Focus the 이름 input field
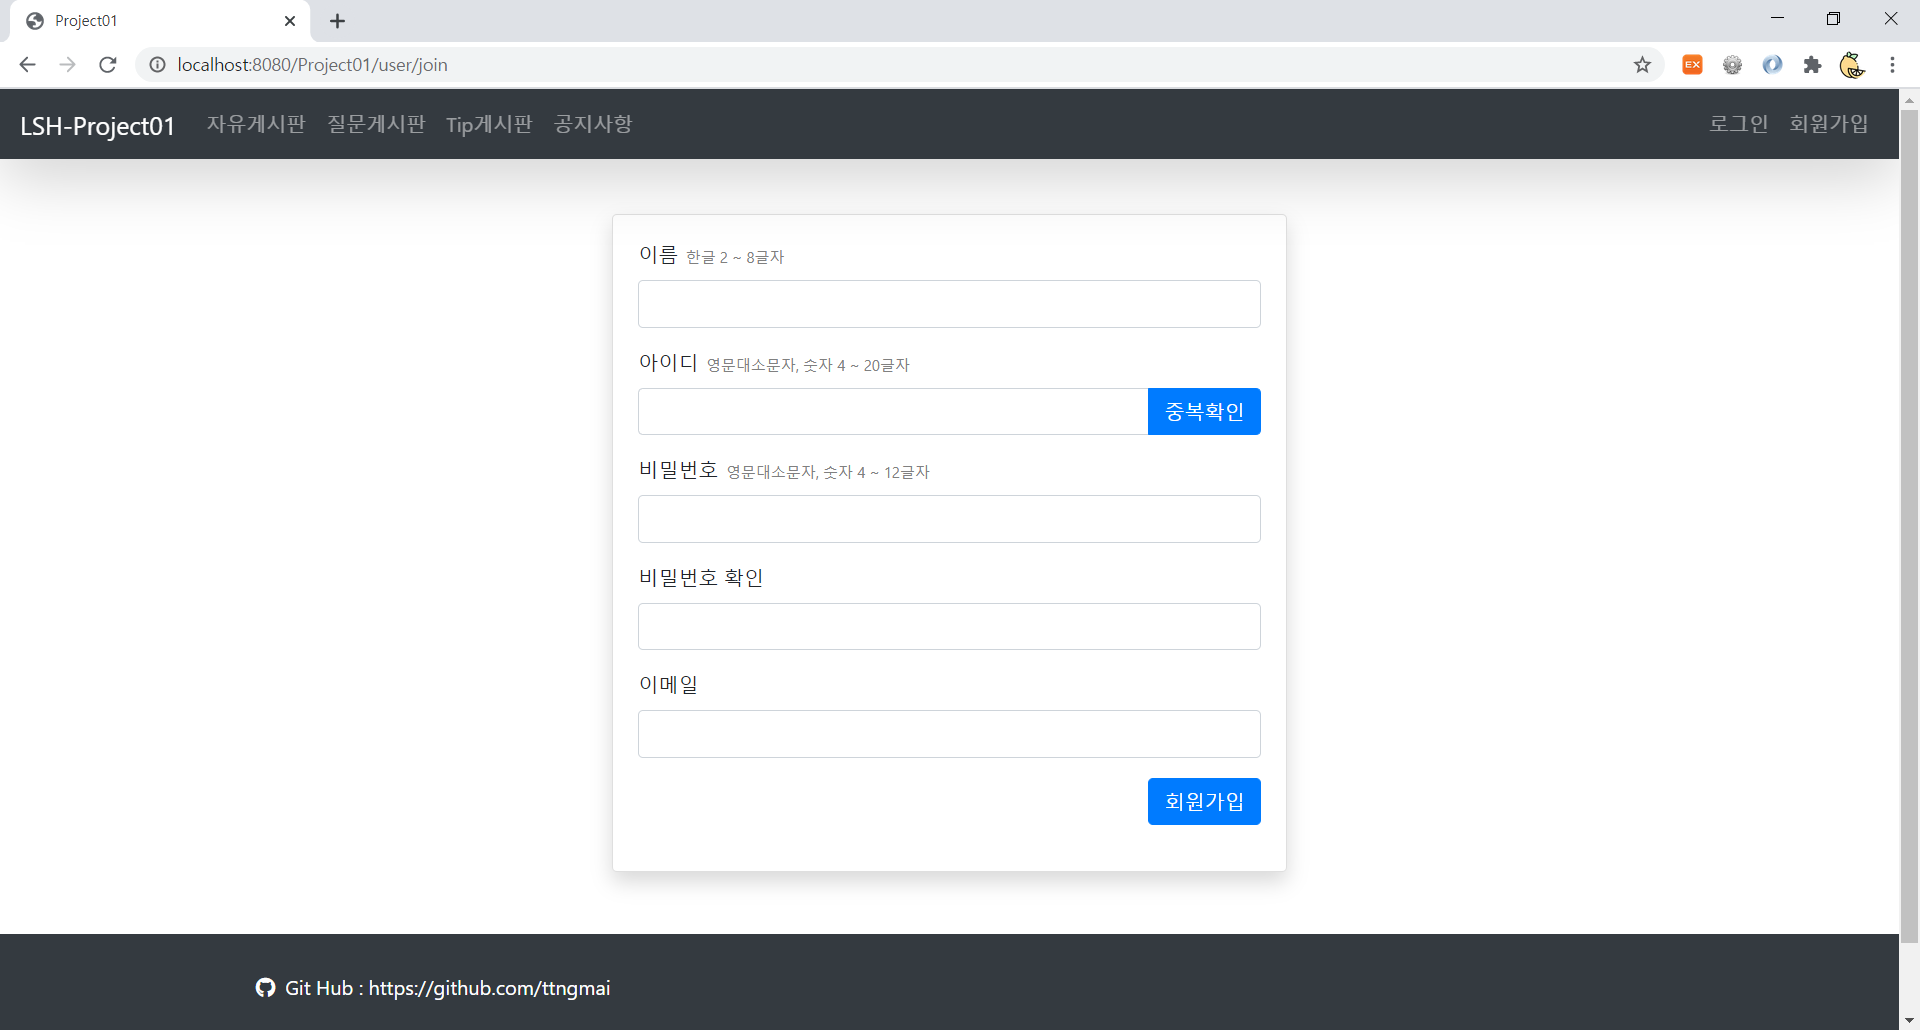This screenshot has width=1920, height=1030. [949, 304]
